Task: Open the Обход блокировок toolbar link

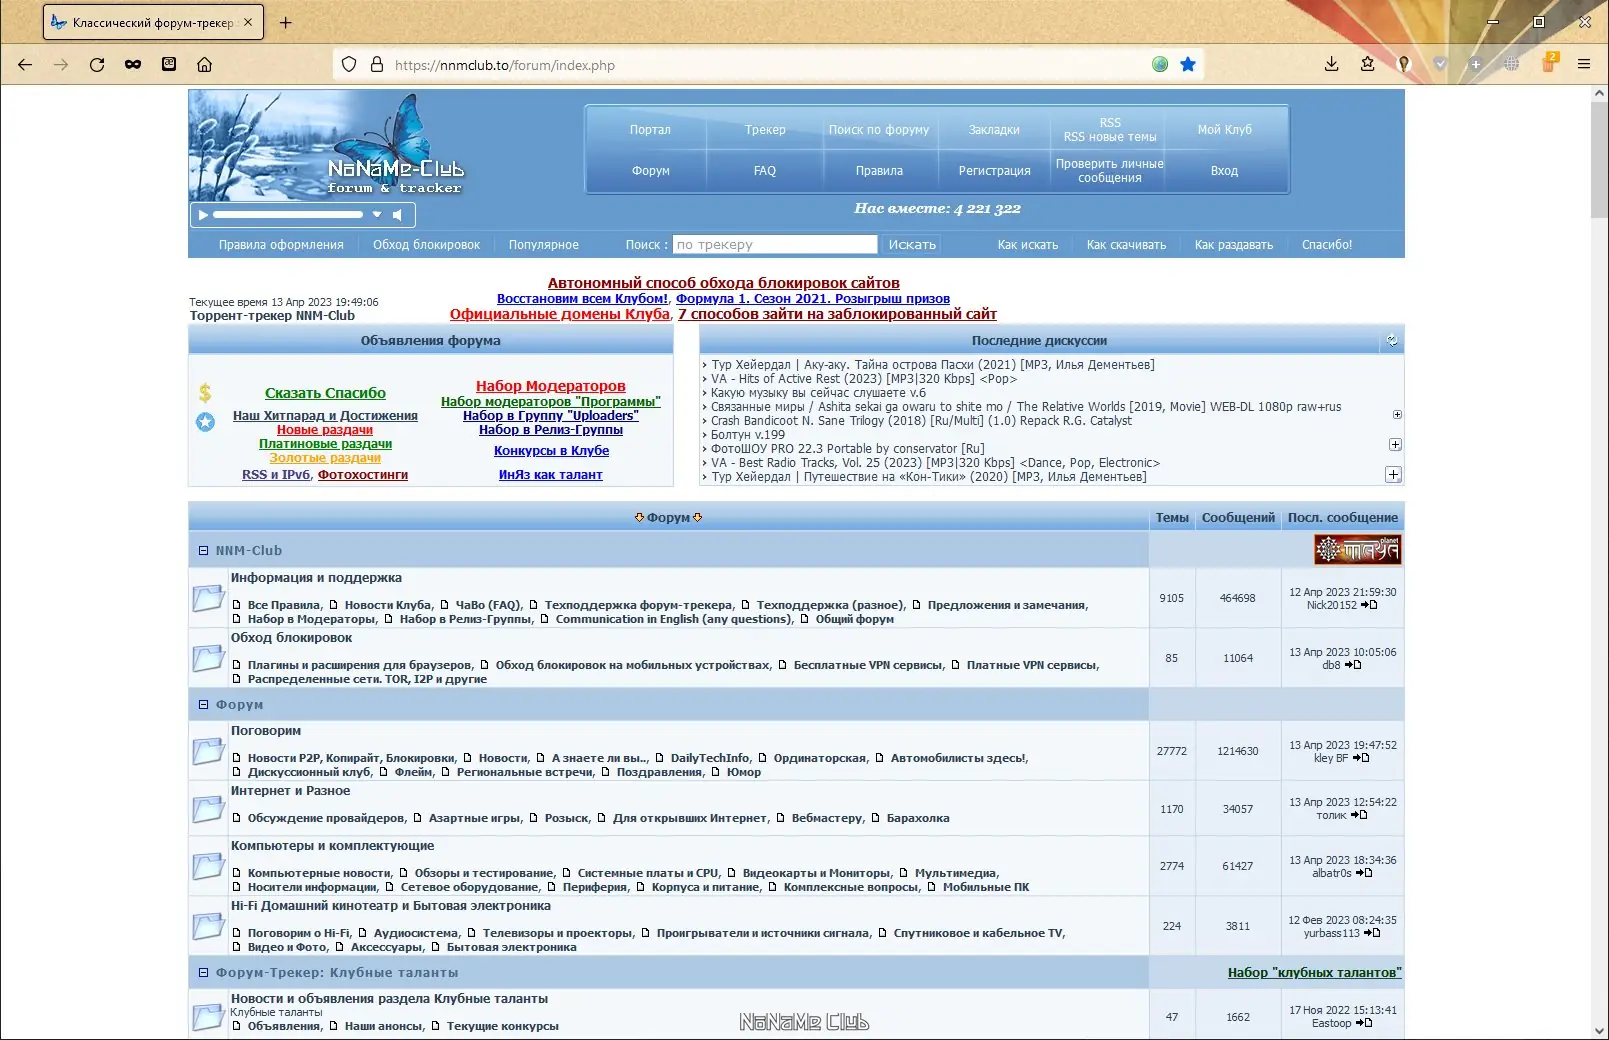Action: pos(426,245)
